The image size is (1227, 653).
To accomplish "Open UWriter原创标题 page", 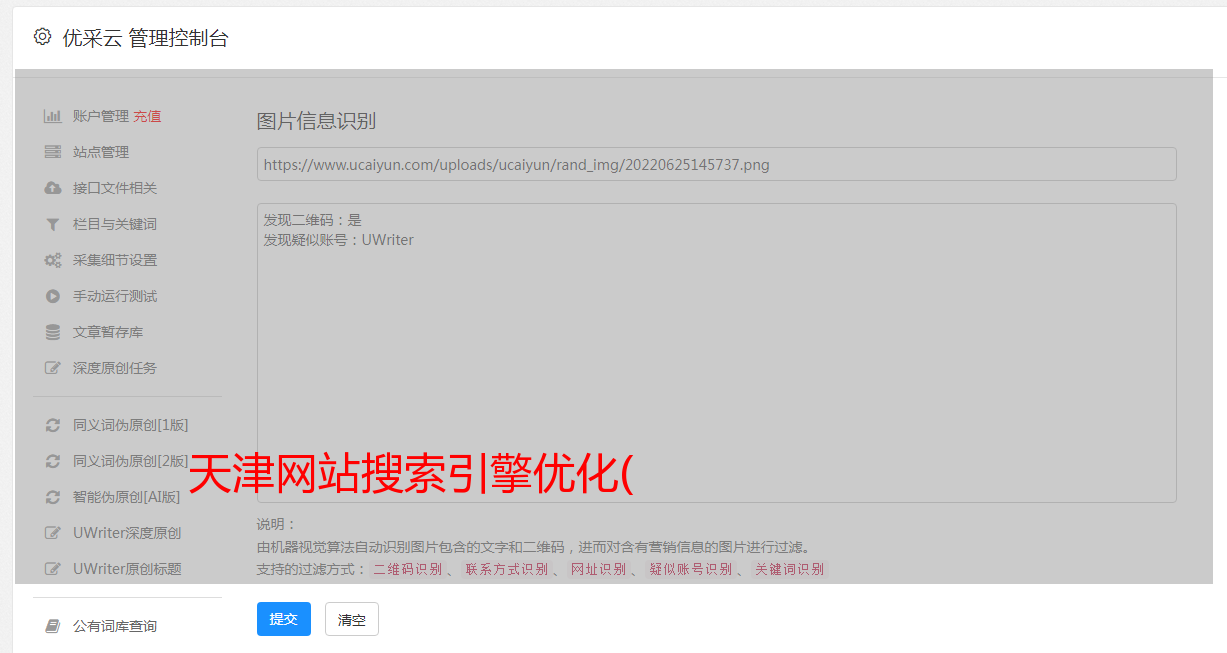I will pyautogui.click(x=127, y=569).
